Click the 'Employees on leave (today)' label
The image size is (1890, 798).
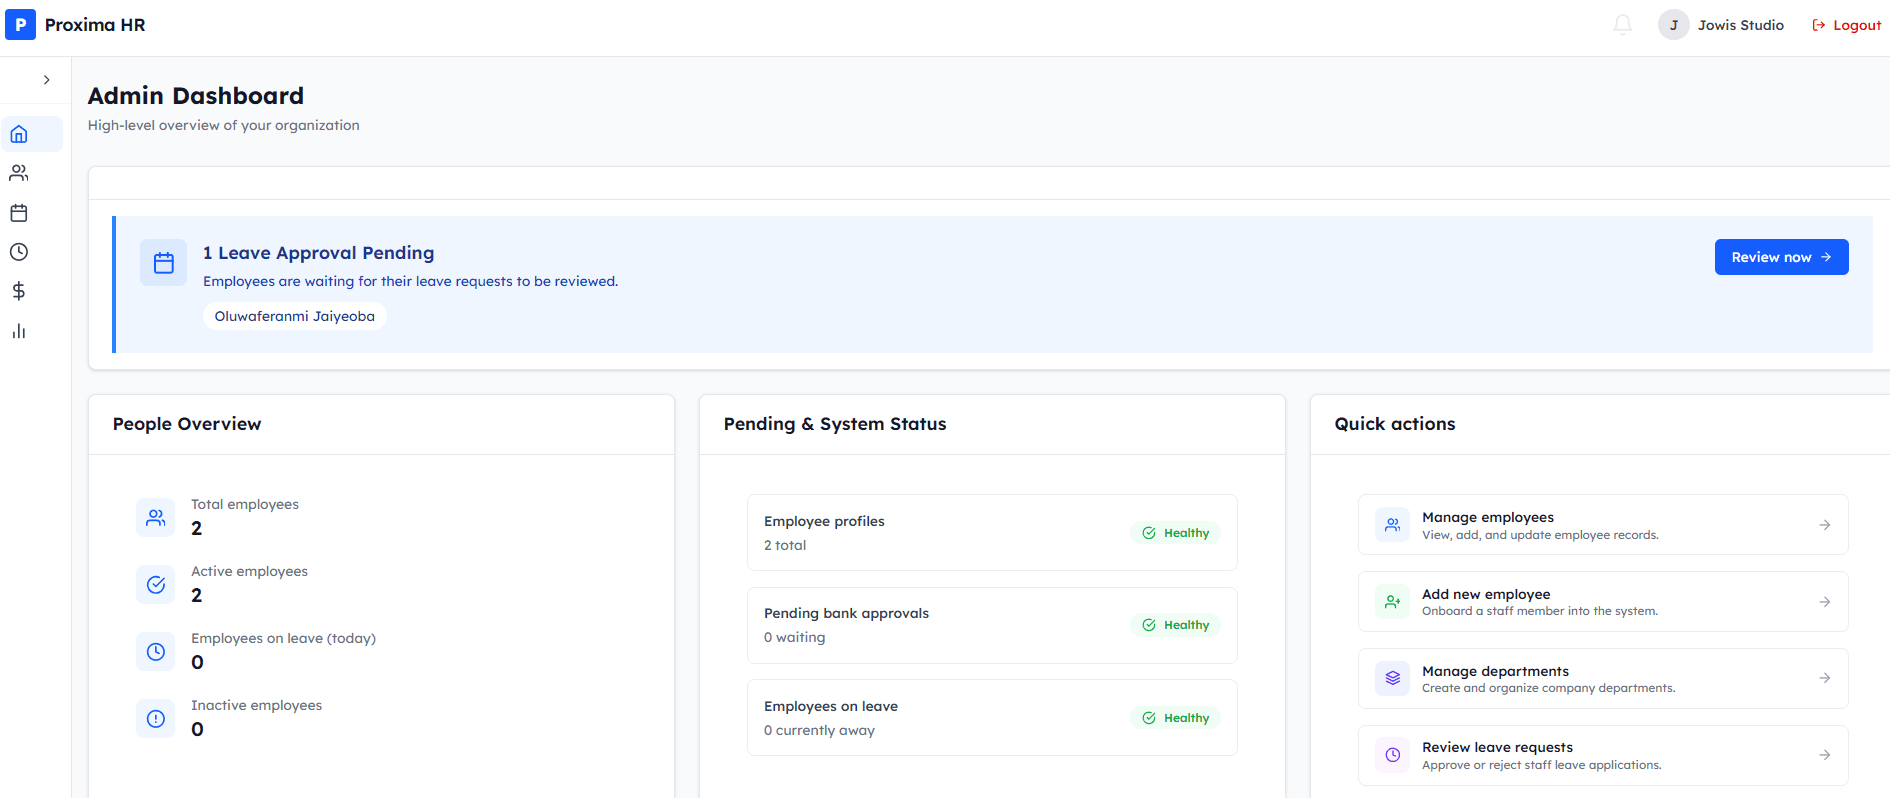tap(284, 639)
